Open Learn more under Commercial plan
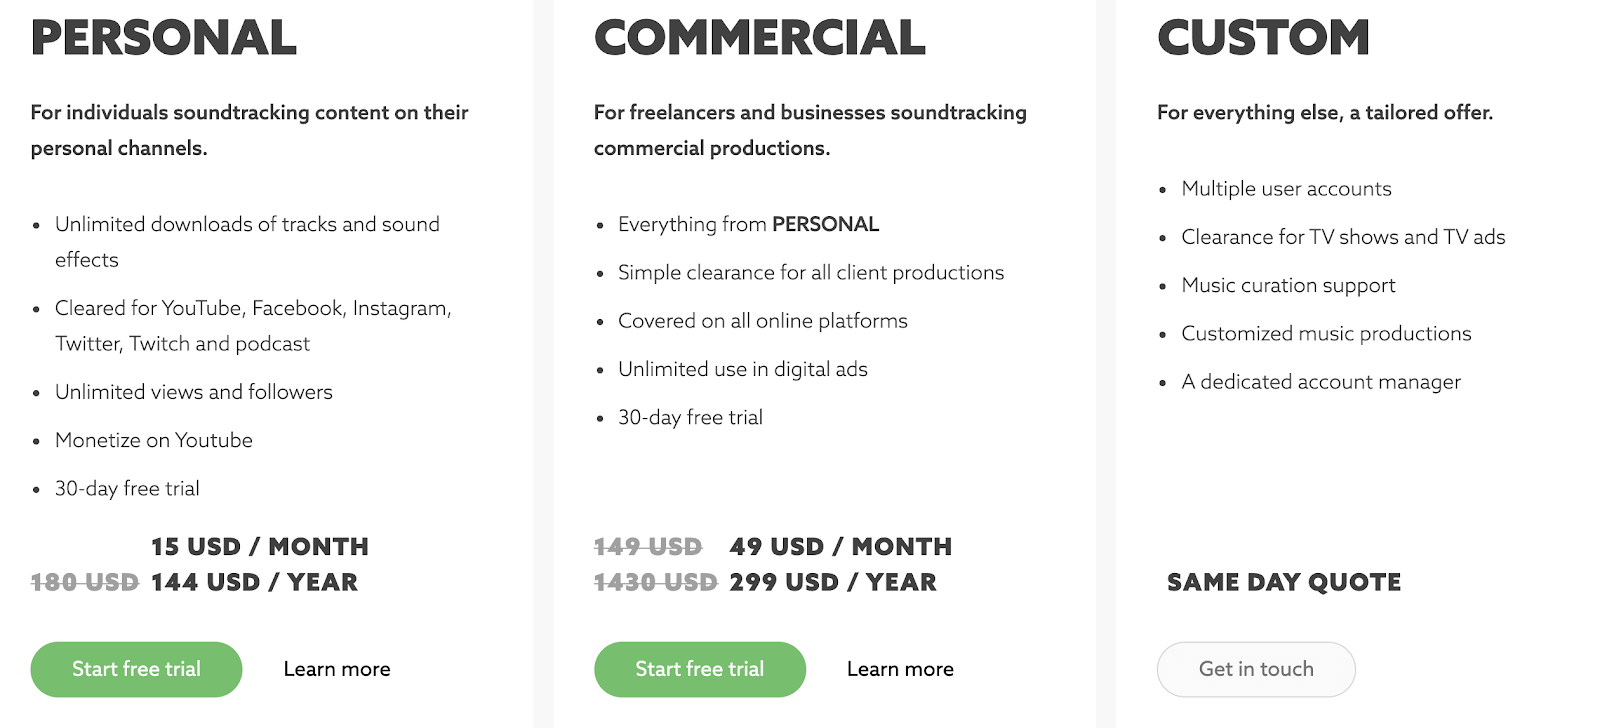 coord(900,669)
